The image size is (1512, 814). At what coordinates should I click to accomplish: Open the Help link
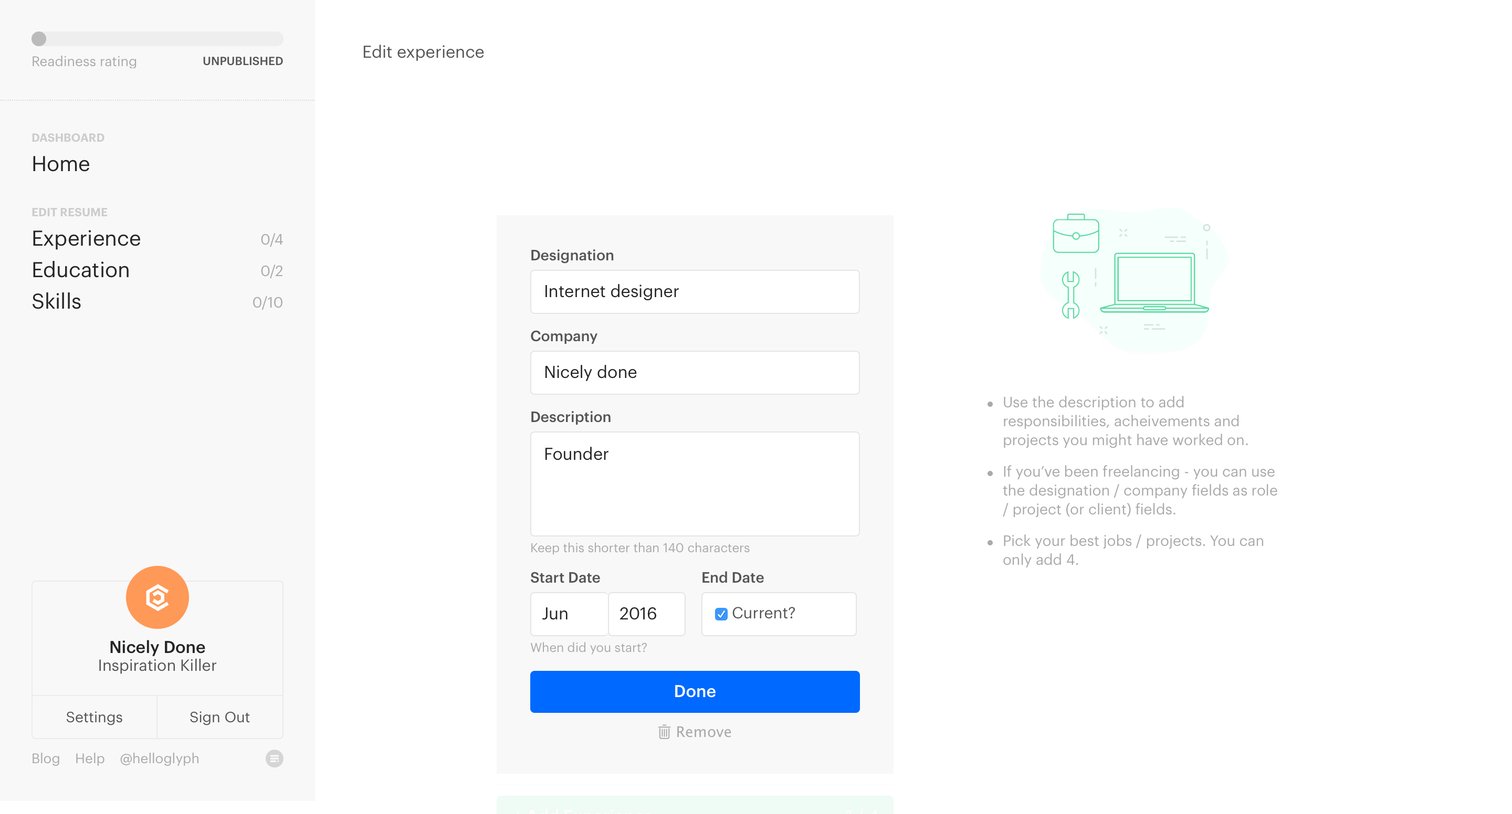(x=90, y=759)
